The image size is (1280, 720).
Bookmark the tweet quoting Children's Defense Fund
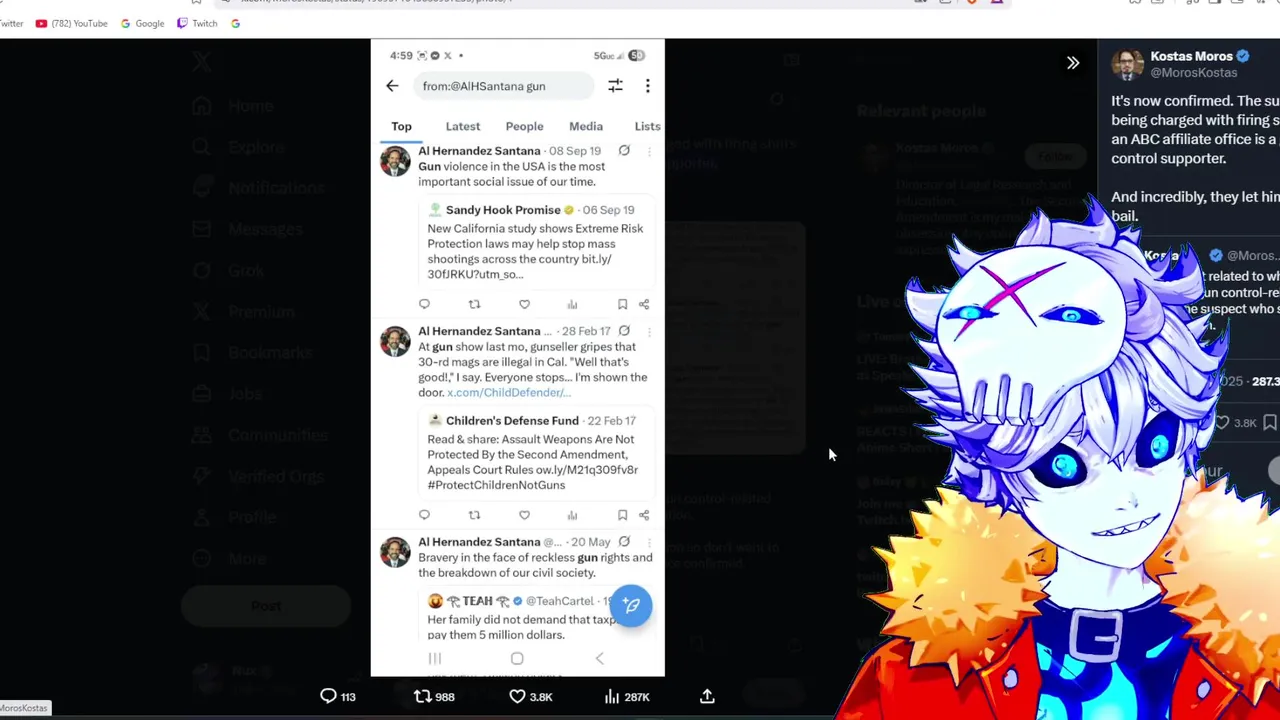click(622, 515)
